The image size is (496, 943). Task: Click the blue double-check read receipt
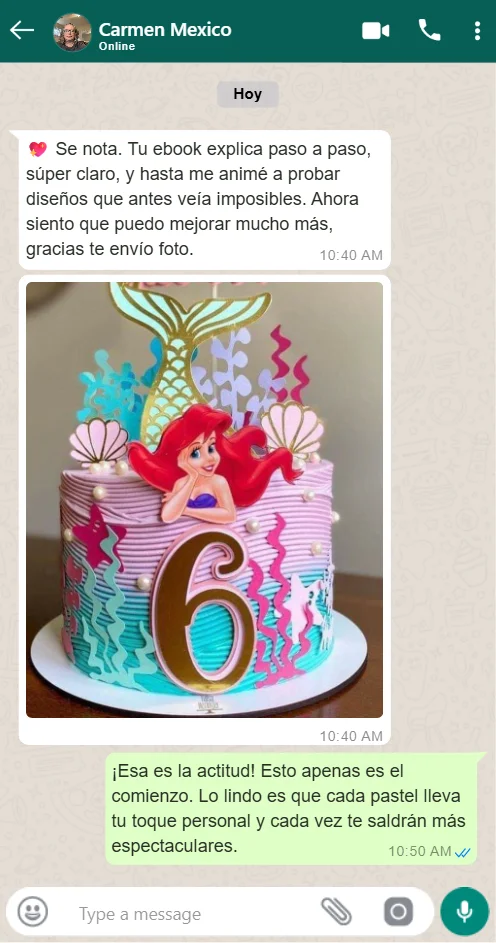[x=462, y=852]
